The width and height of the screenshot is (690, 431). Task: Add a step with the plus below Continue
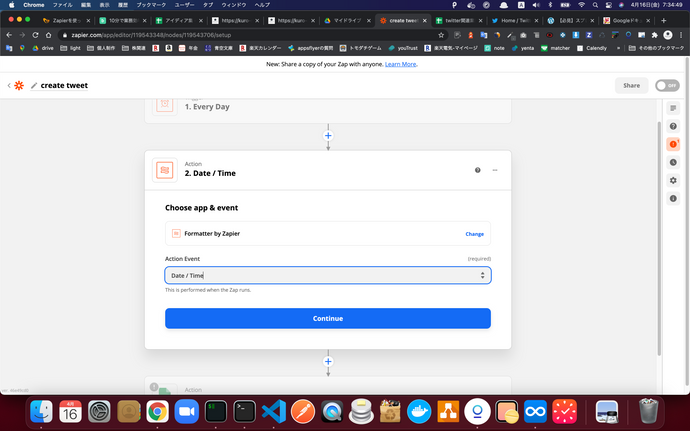click(328, 361)
